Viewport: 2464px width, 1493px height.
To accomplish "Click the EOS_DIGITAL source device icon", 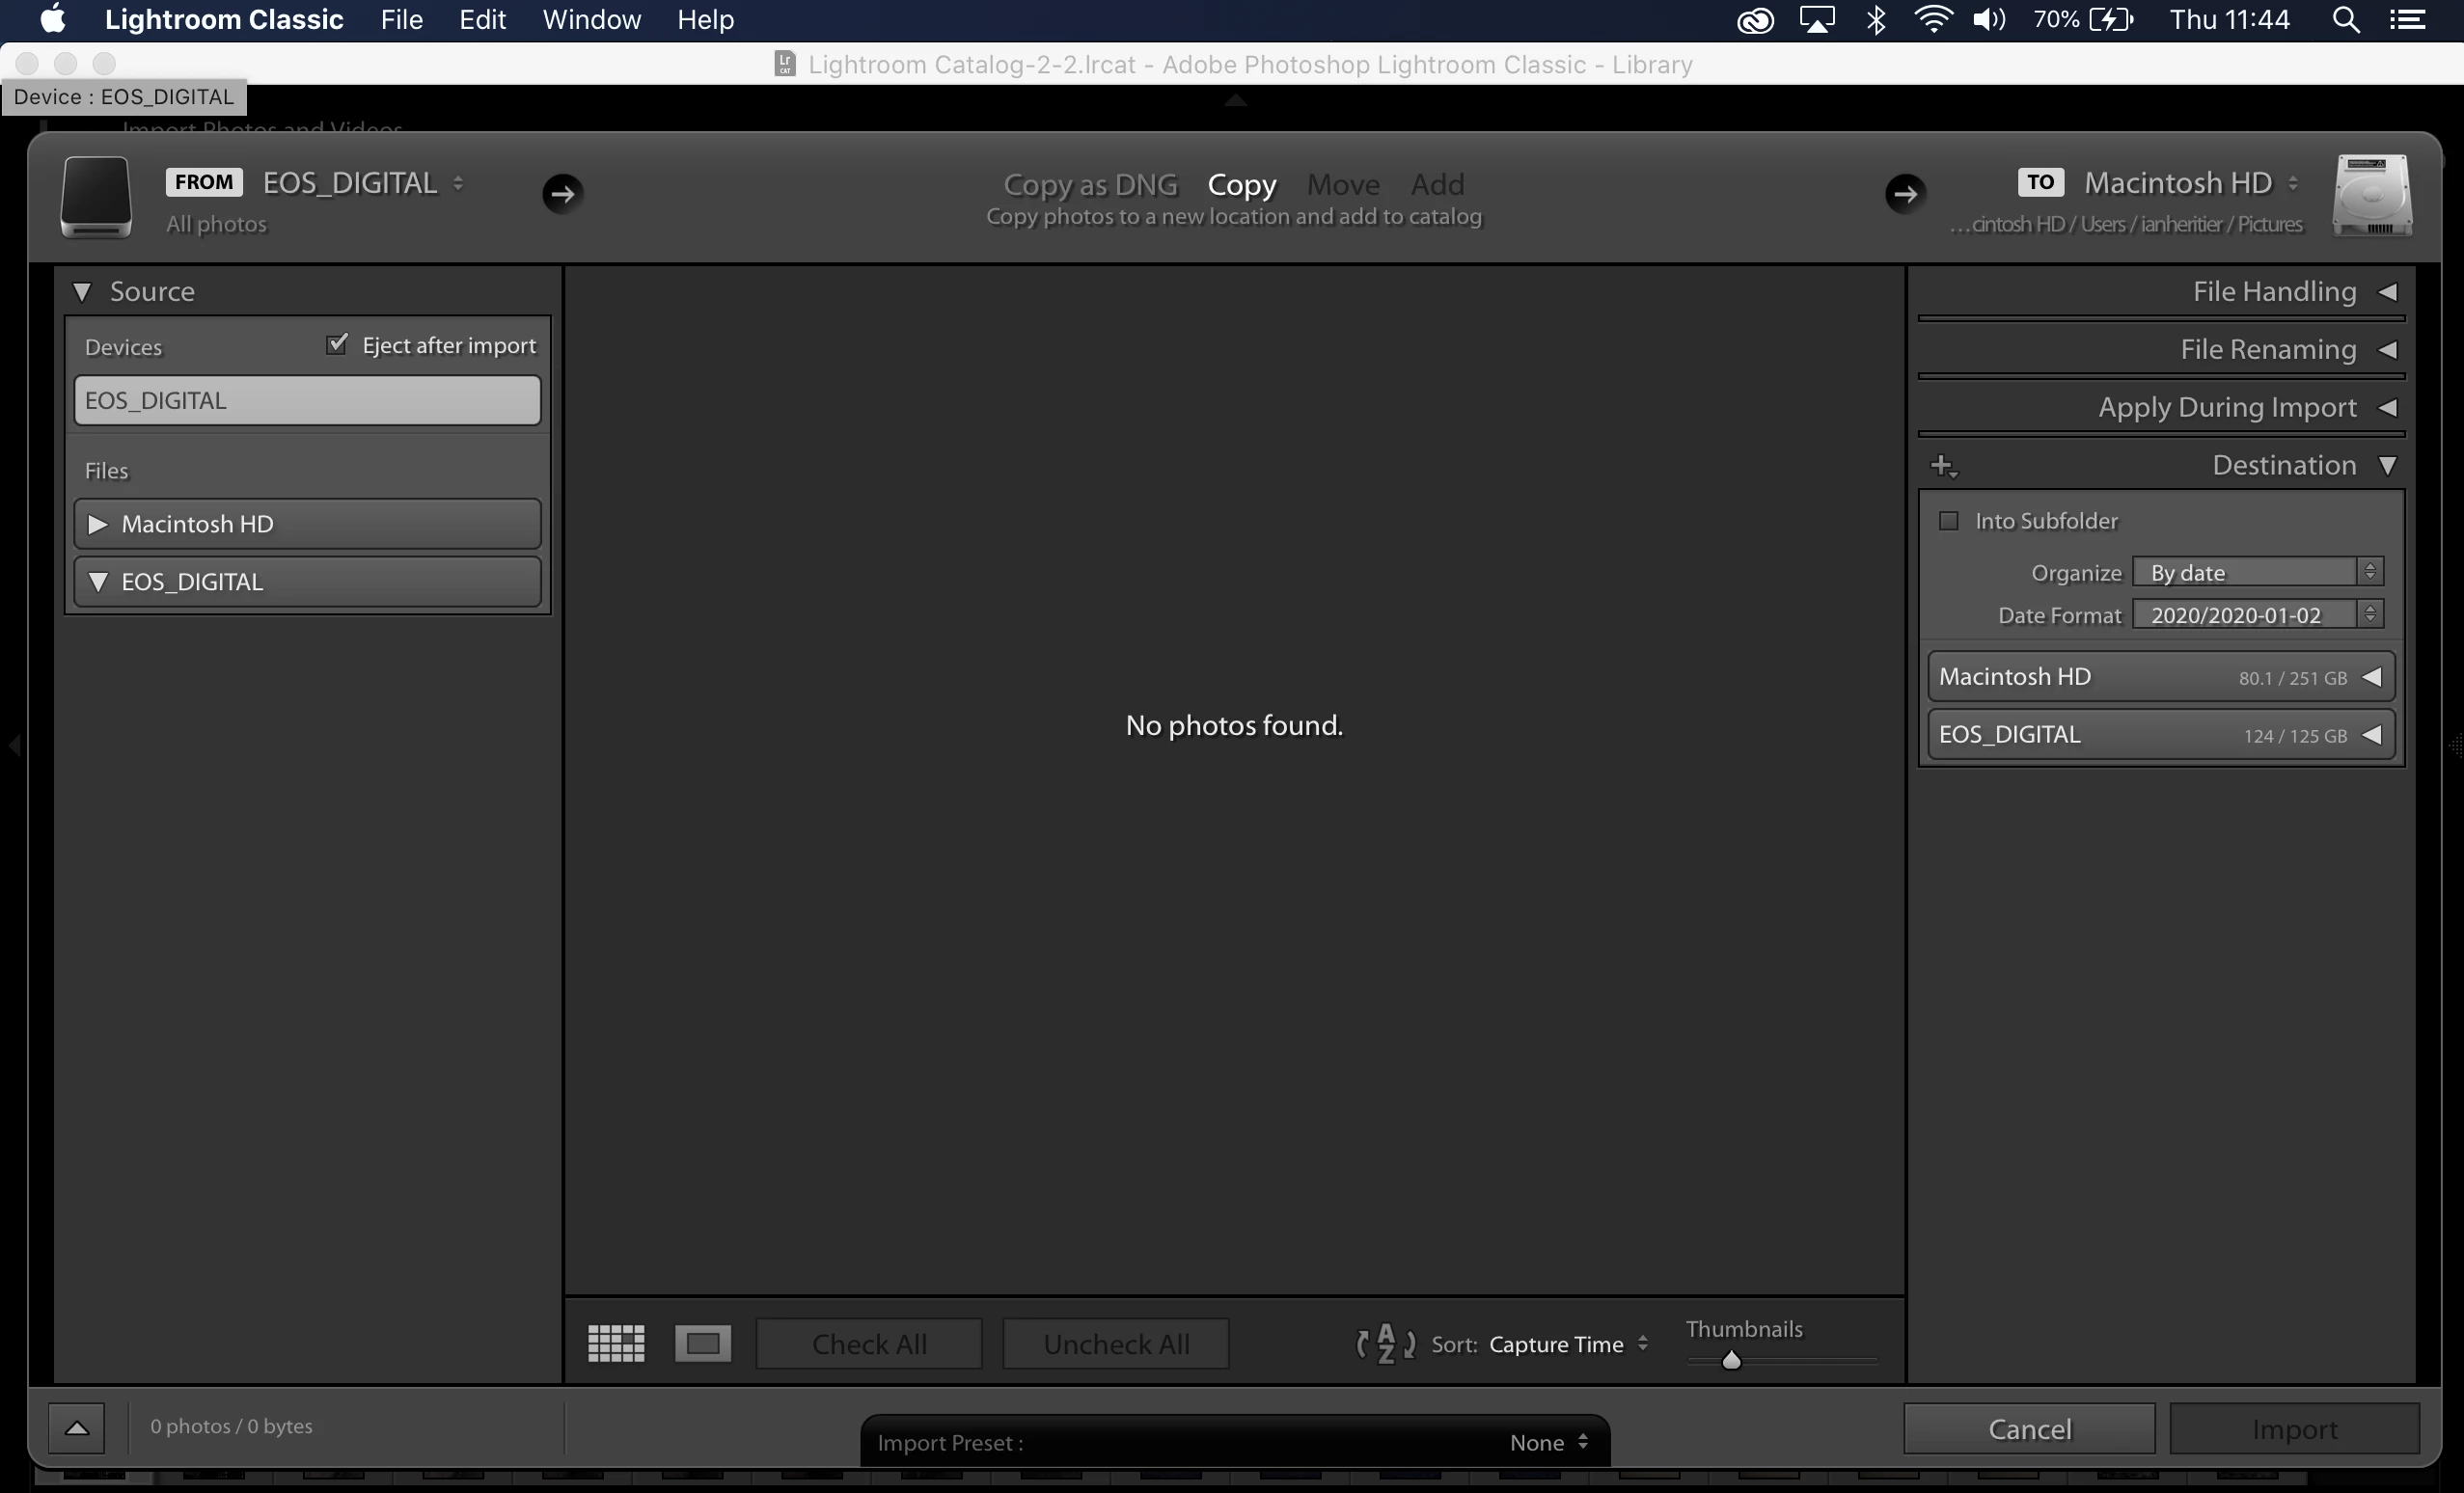I will pyautogui.click(x=96, y=196).
